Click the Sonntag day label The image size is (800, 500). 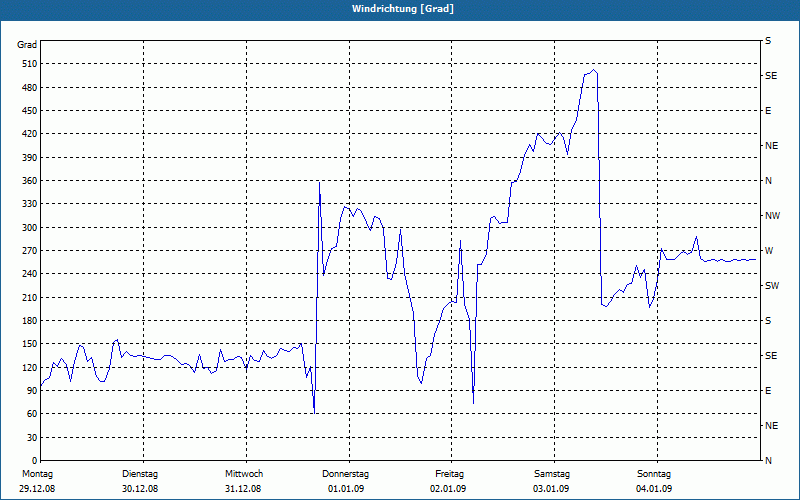pos(654,474)
